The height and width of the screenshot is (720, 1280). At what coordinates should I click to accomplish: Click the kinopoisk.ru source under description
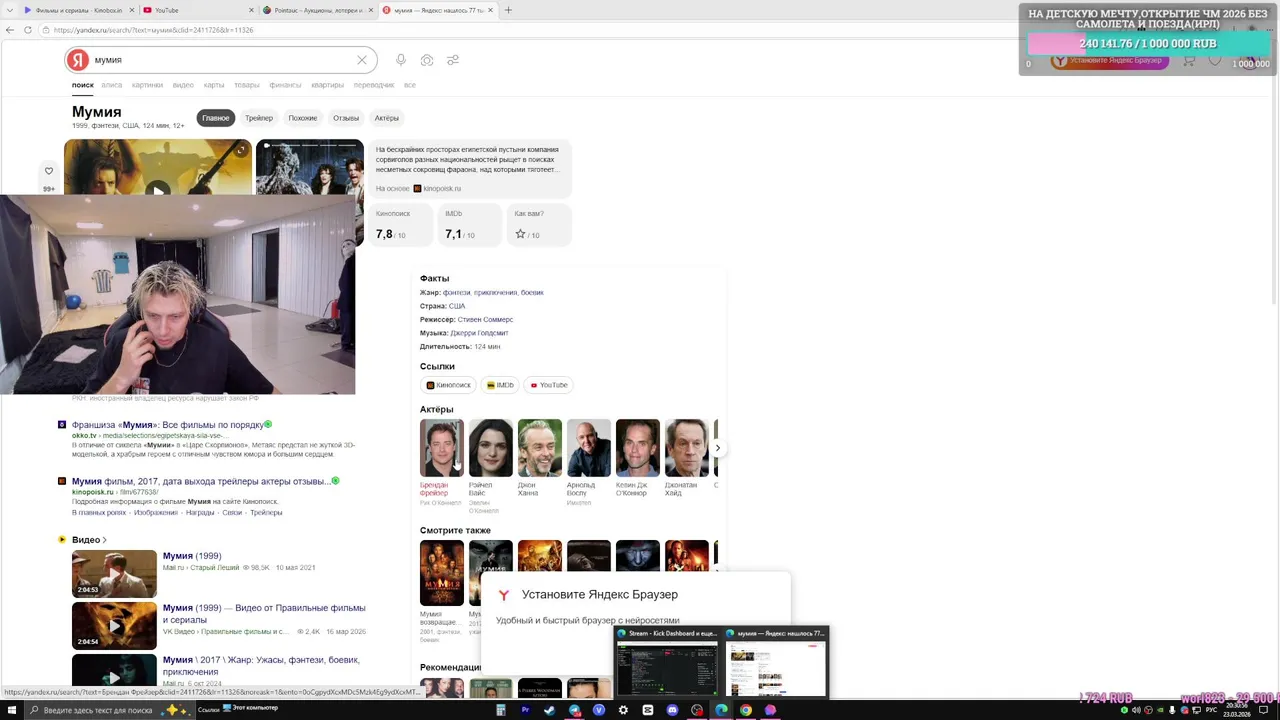click(x=441, y=189)
